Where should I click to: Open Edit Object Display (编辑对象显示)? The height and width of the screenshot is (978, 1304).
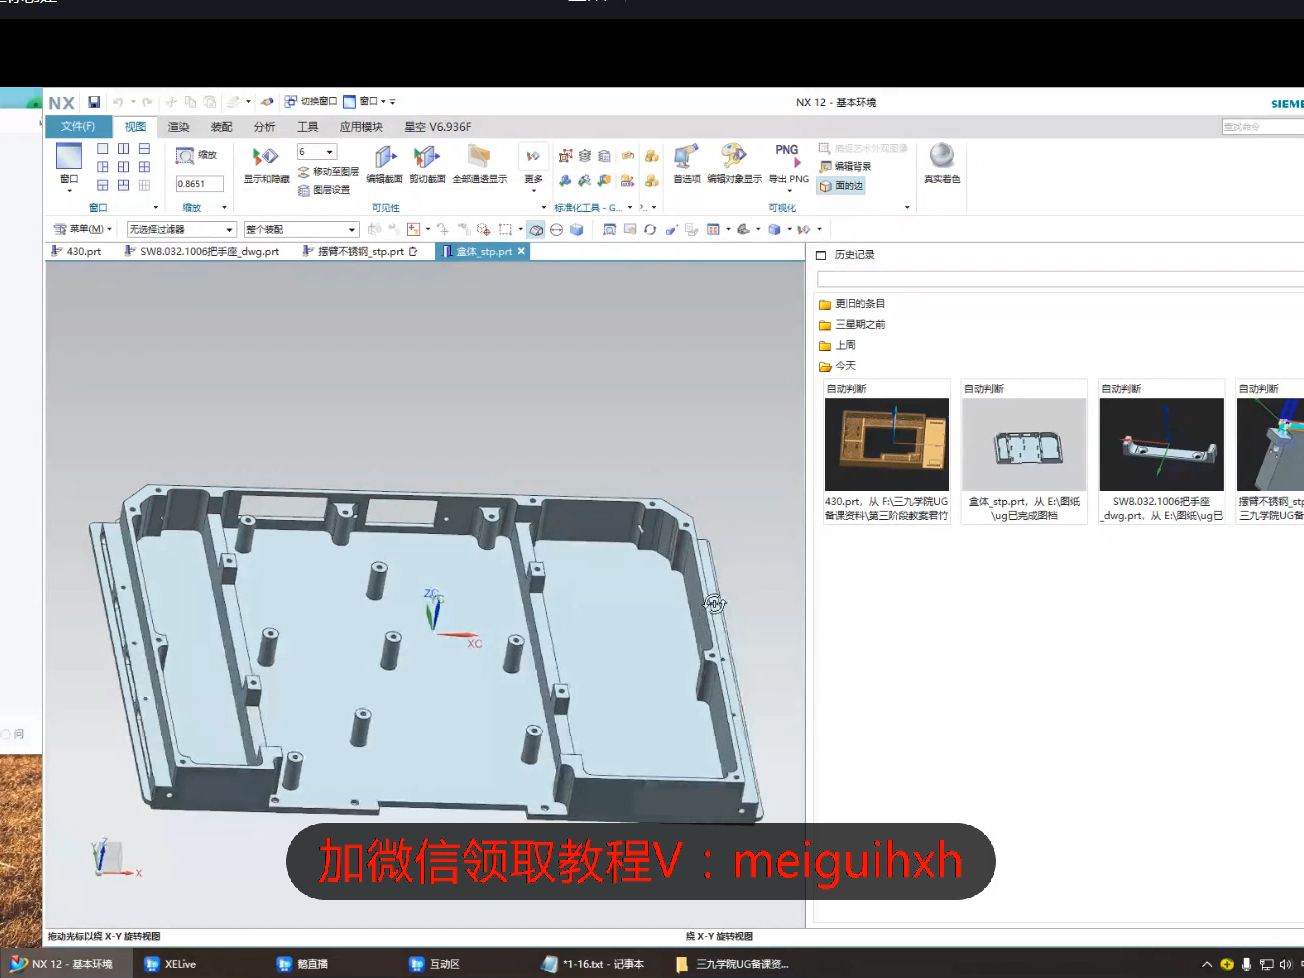pyautogui.click(x=734, y=165)
